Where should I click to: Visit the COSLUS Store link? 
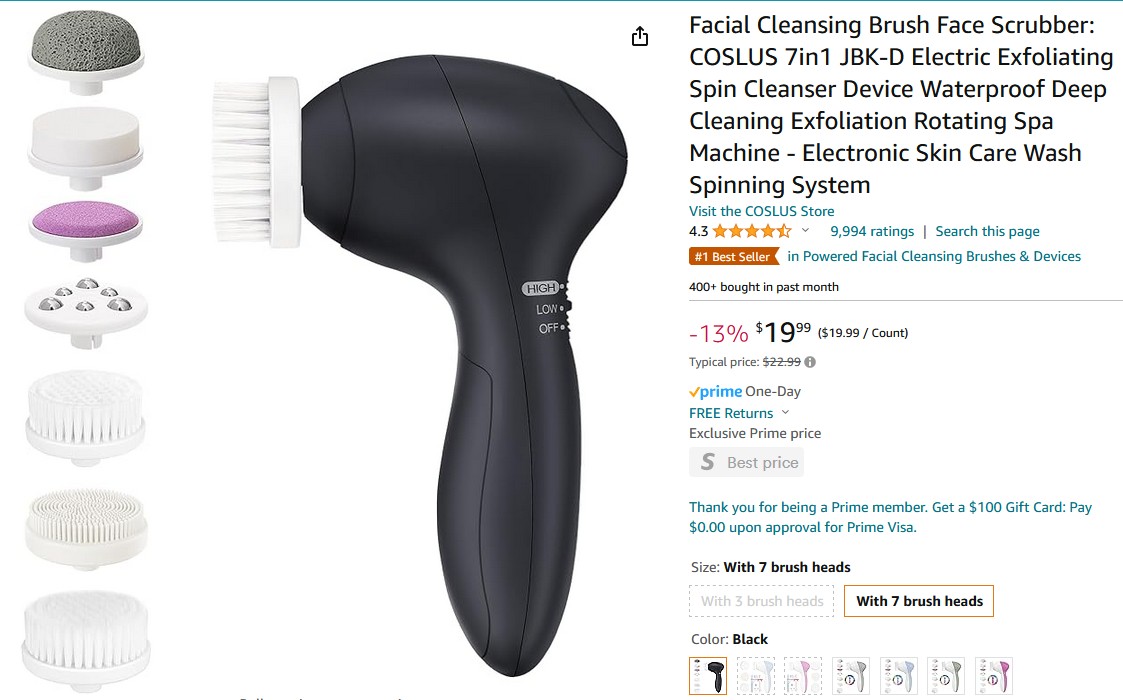click(761, 211)
